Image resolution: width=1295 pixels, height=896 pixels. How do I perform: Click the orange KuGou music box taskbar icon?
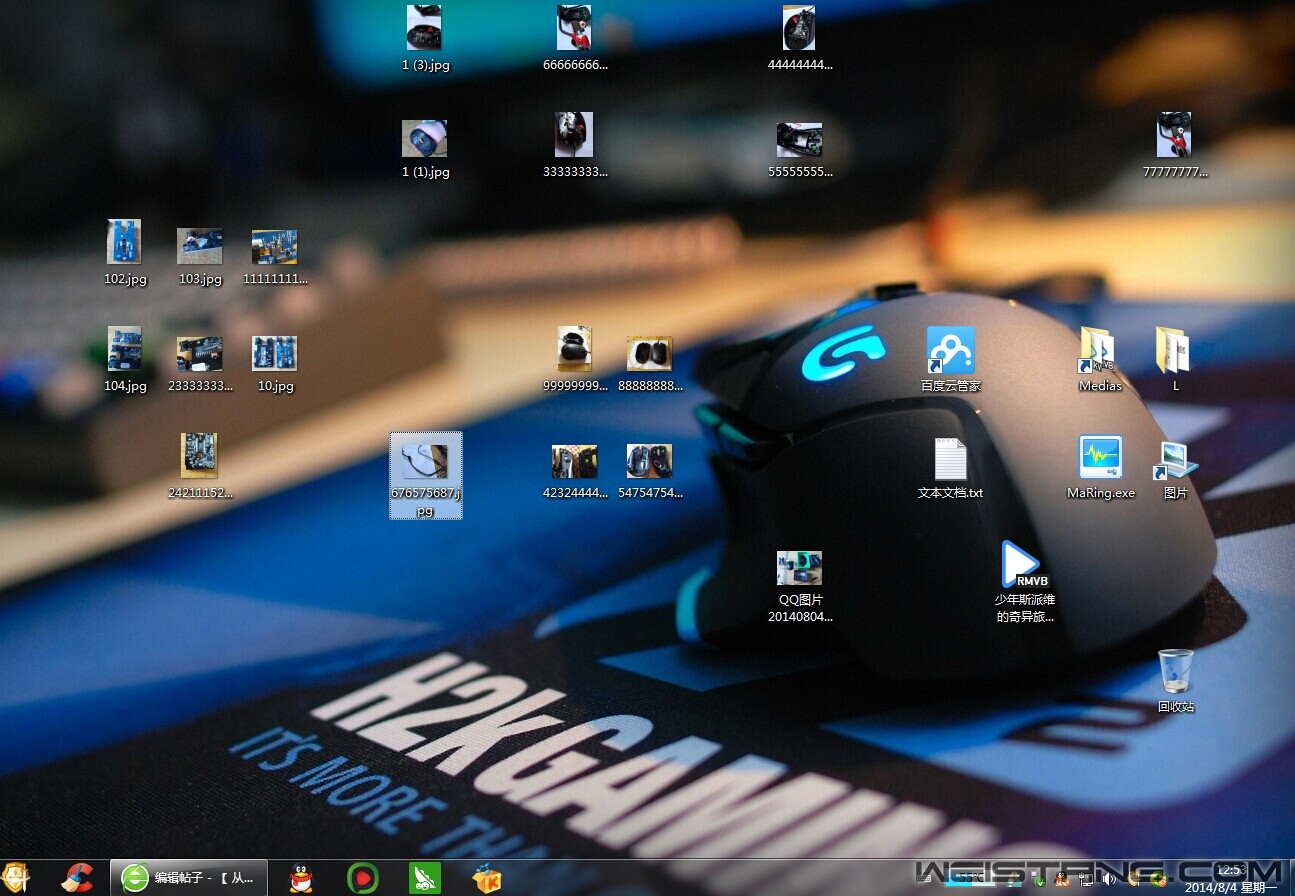pyautogui.click(x=487, y=878)
